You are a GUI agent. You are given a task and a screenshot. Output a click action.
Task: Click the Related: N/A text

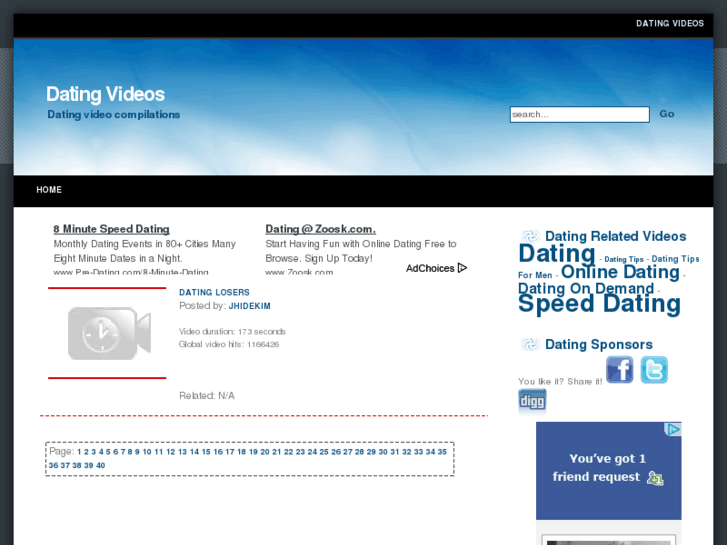tap(207, 396)
